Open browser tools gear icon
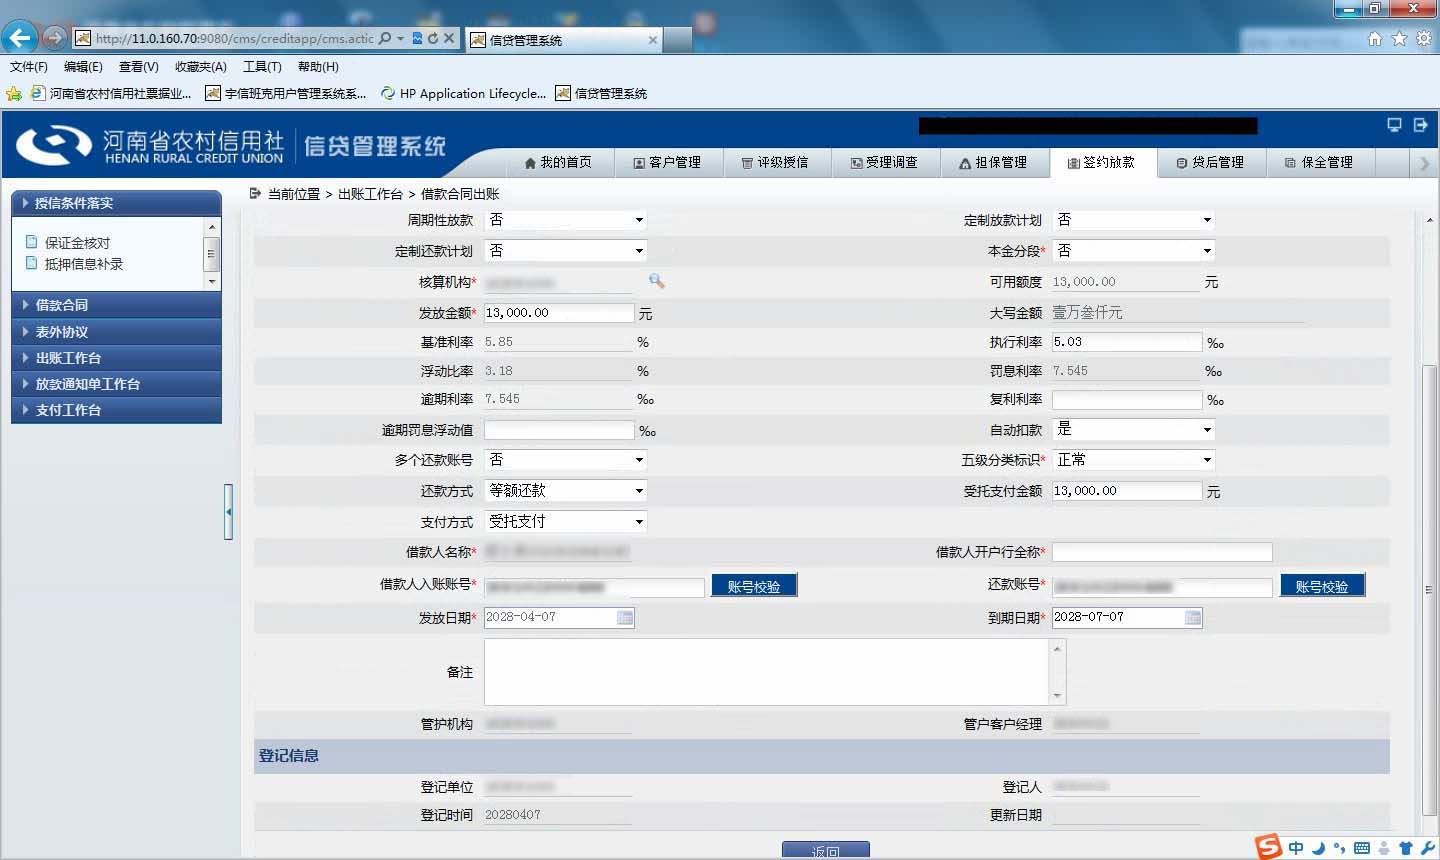 click(1423, 38)
